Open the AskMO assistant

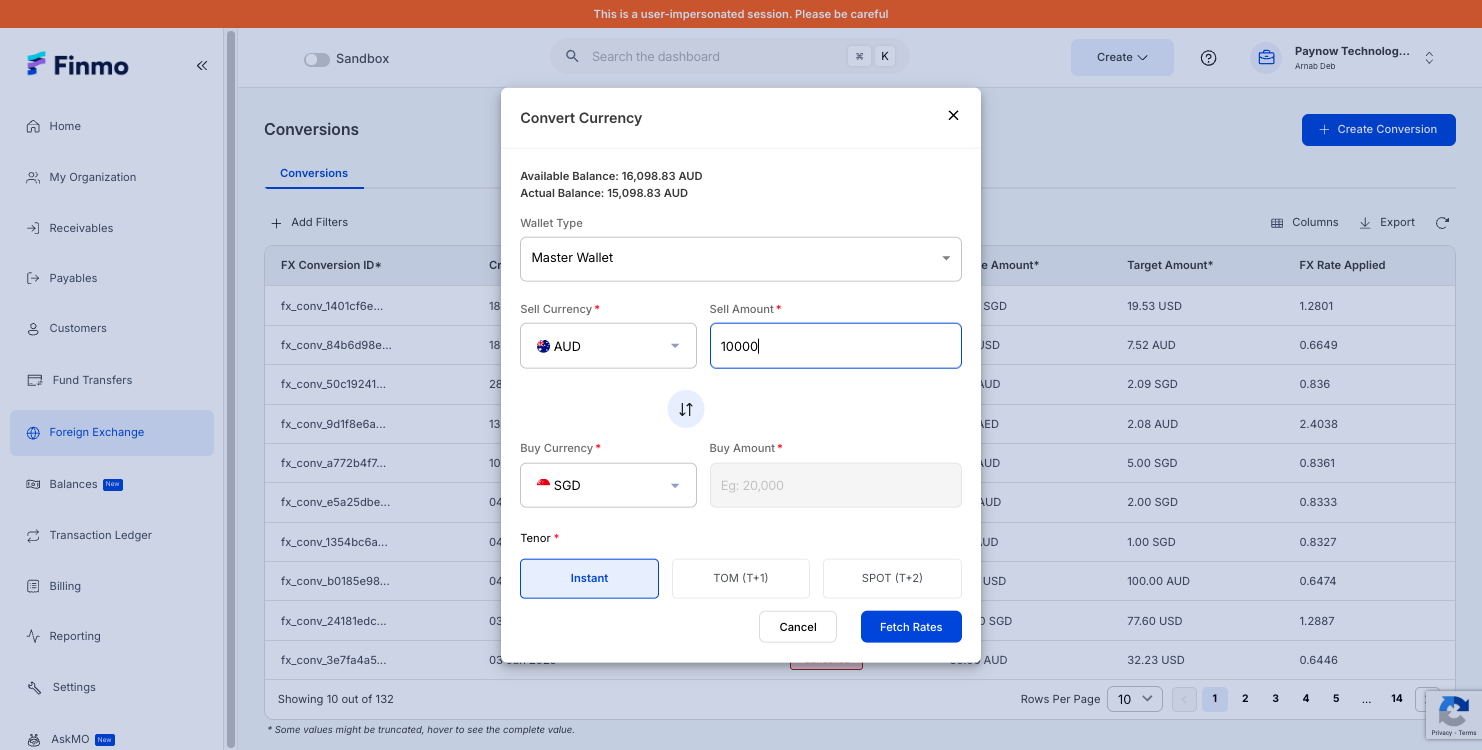(70, 739)
